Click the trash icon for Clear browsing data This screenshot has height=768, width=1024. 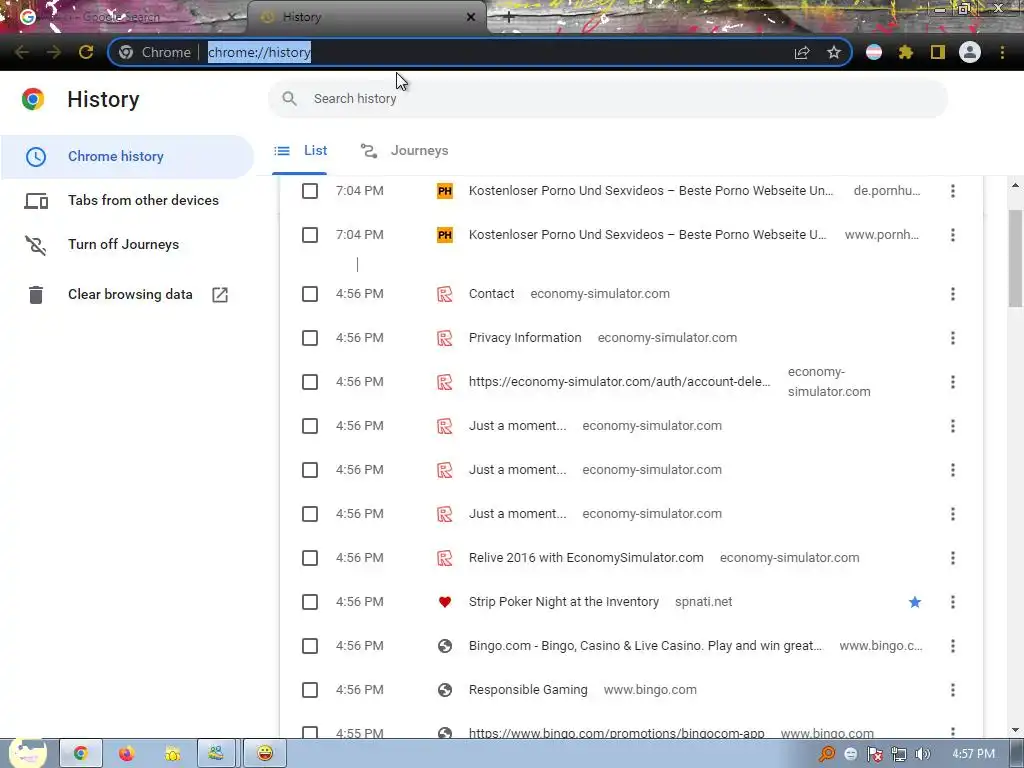36,295
